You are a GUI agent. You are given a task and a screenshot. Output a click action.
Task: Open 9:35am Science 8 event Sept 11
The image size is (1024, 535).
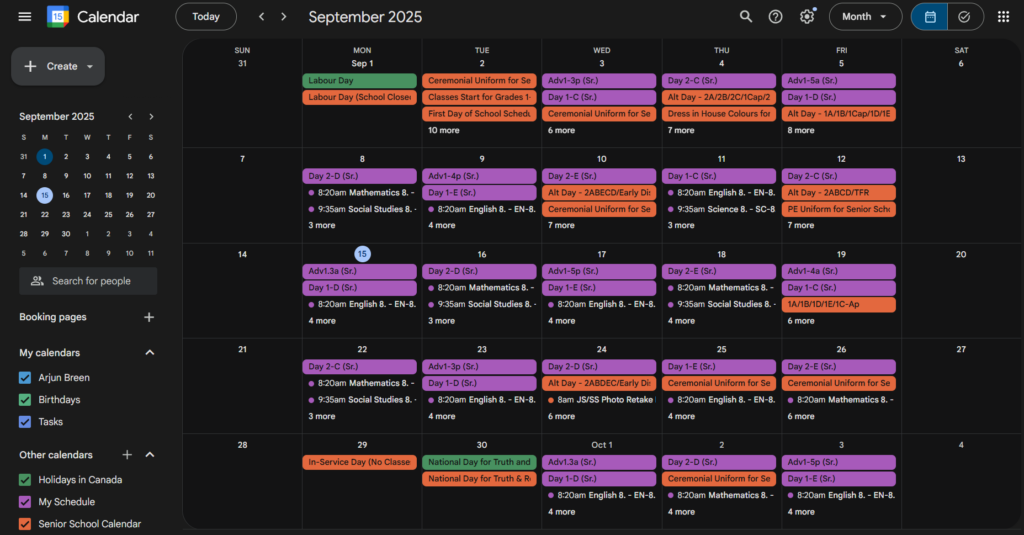[719, 209]
